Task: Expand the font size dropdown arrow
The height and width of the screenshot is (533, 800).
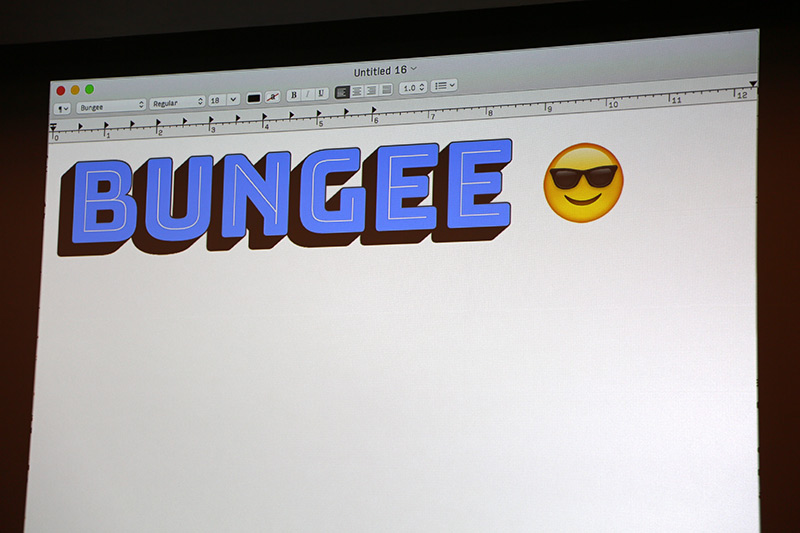Action: pos(233,99)
